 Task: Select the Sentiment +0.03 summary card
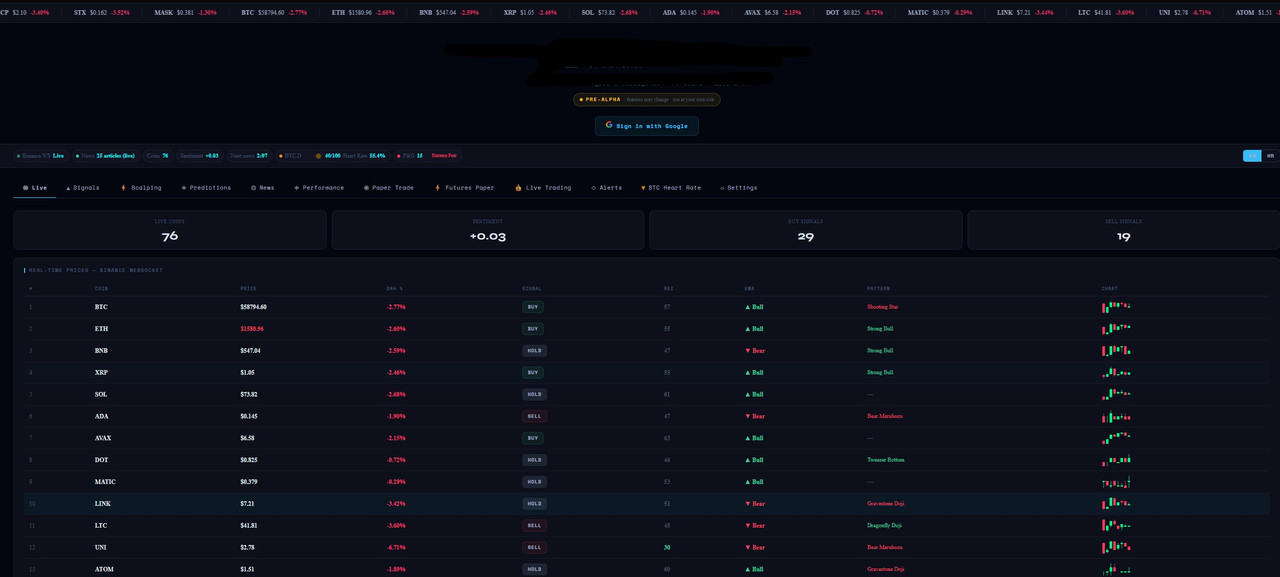(488, 230)
